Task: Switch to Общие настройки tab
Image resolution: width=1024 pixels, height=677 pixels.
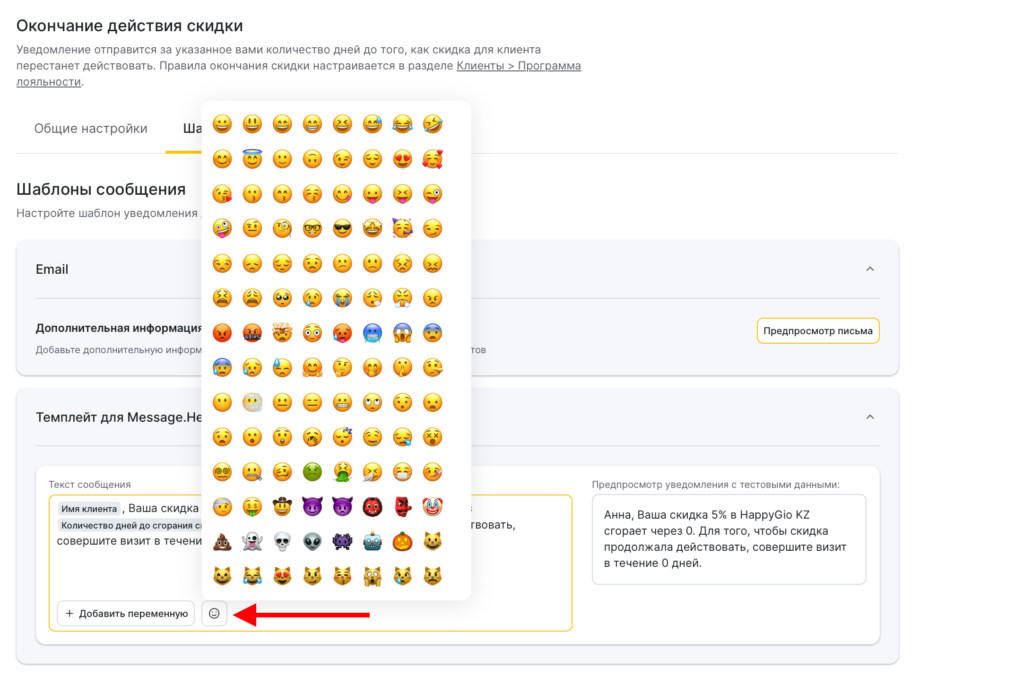Action: (x=91, y=128)
